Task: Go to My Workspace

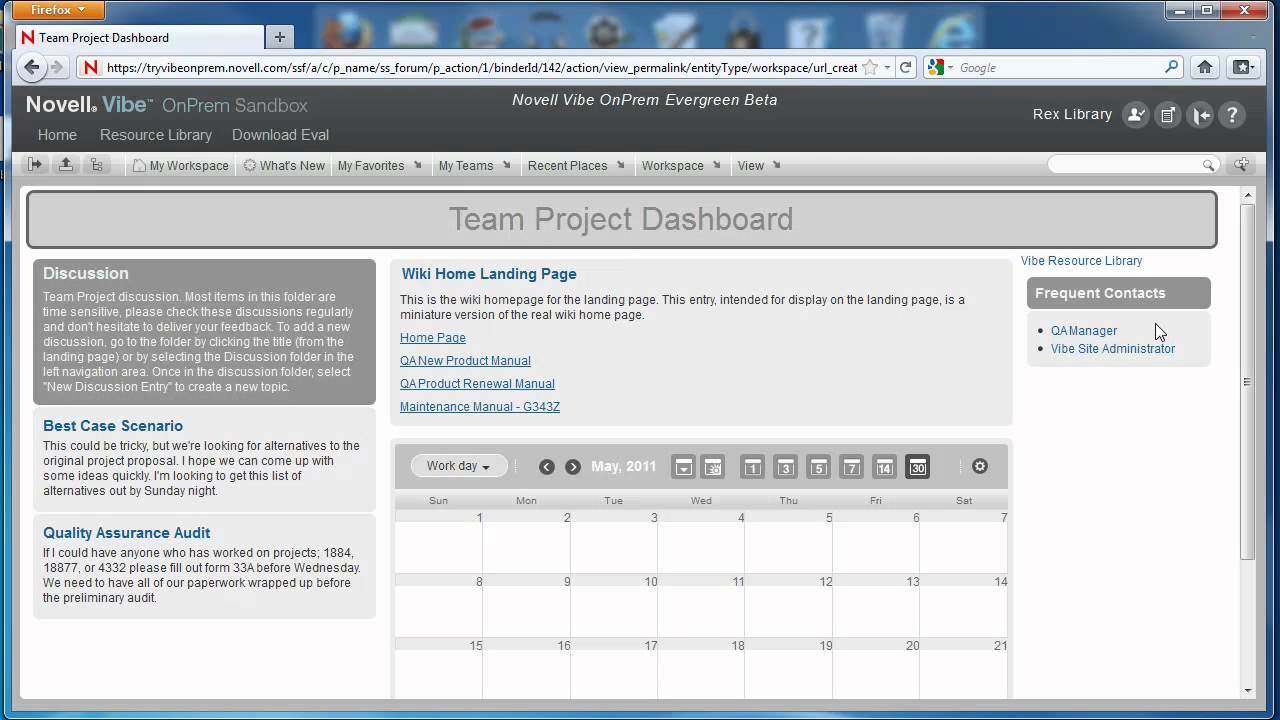Action: tap(181, 166)
